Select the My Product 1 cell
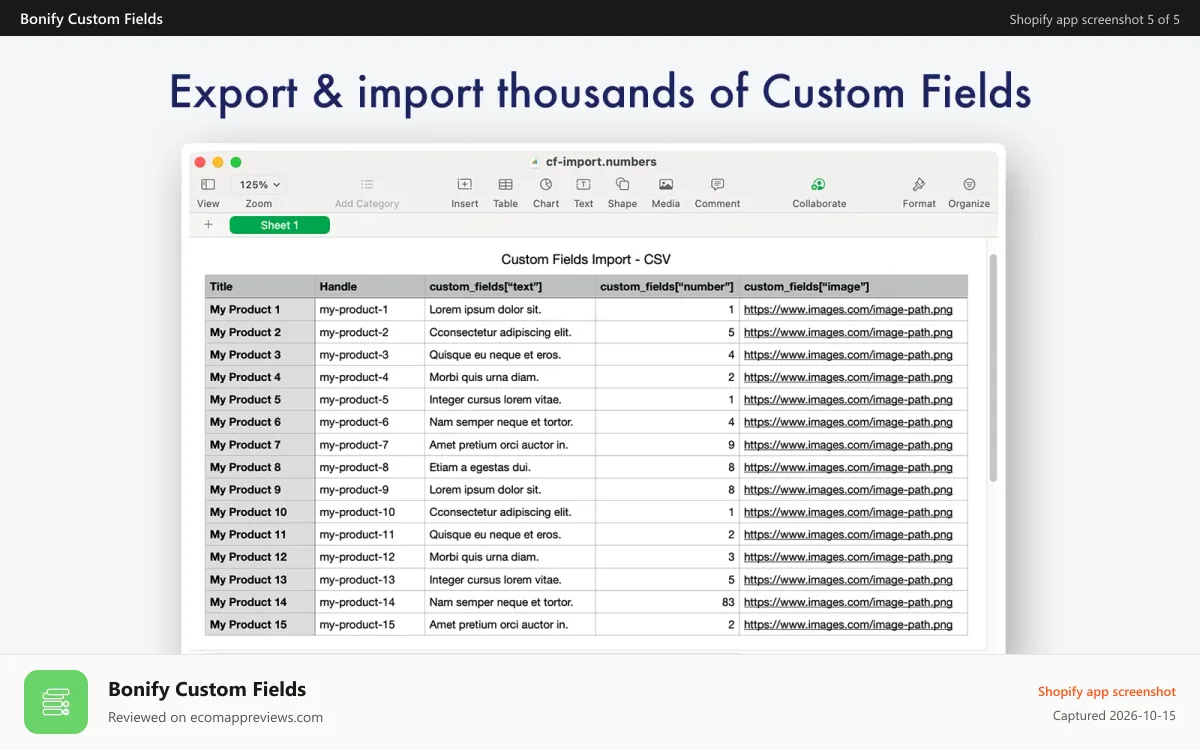The width and height of the screenshot is (1200, 750). click(260, 310)
